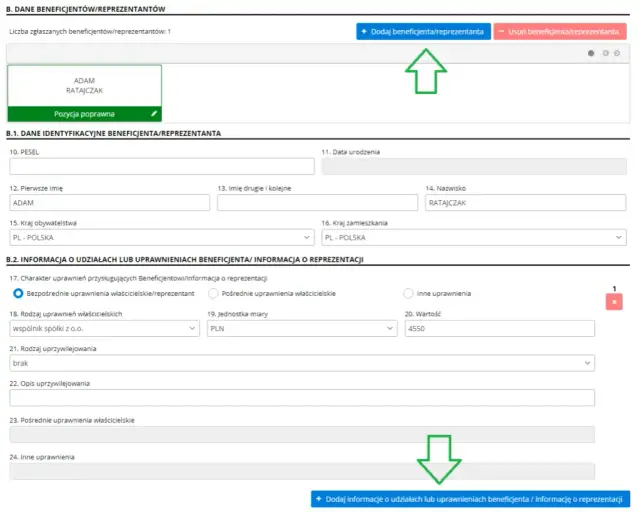
Task: Click into the PESEL input field
Action: (x=162, y=167)
